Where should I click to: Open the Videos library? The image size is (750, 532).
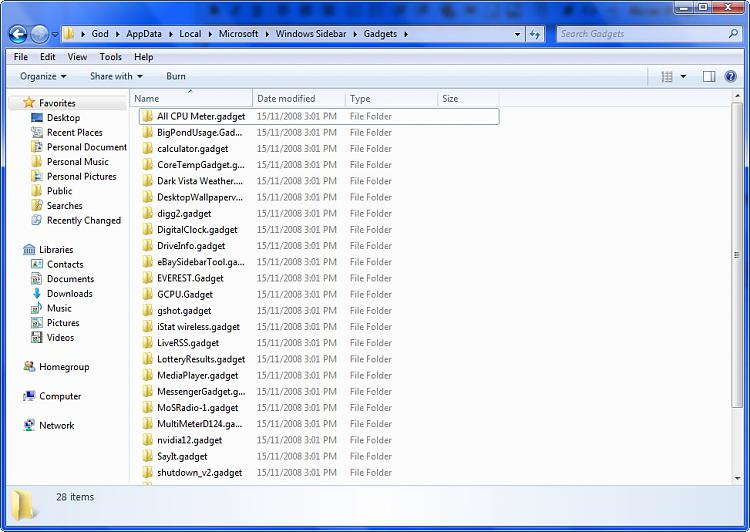[x=60, y=337]
